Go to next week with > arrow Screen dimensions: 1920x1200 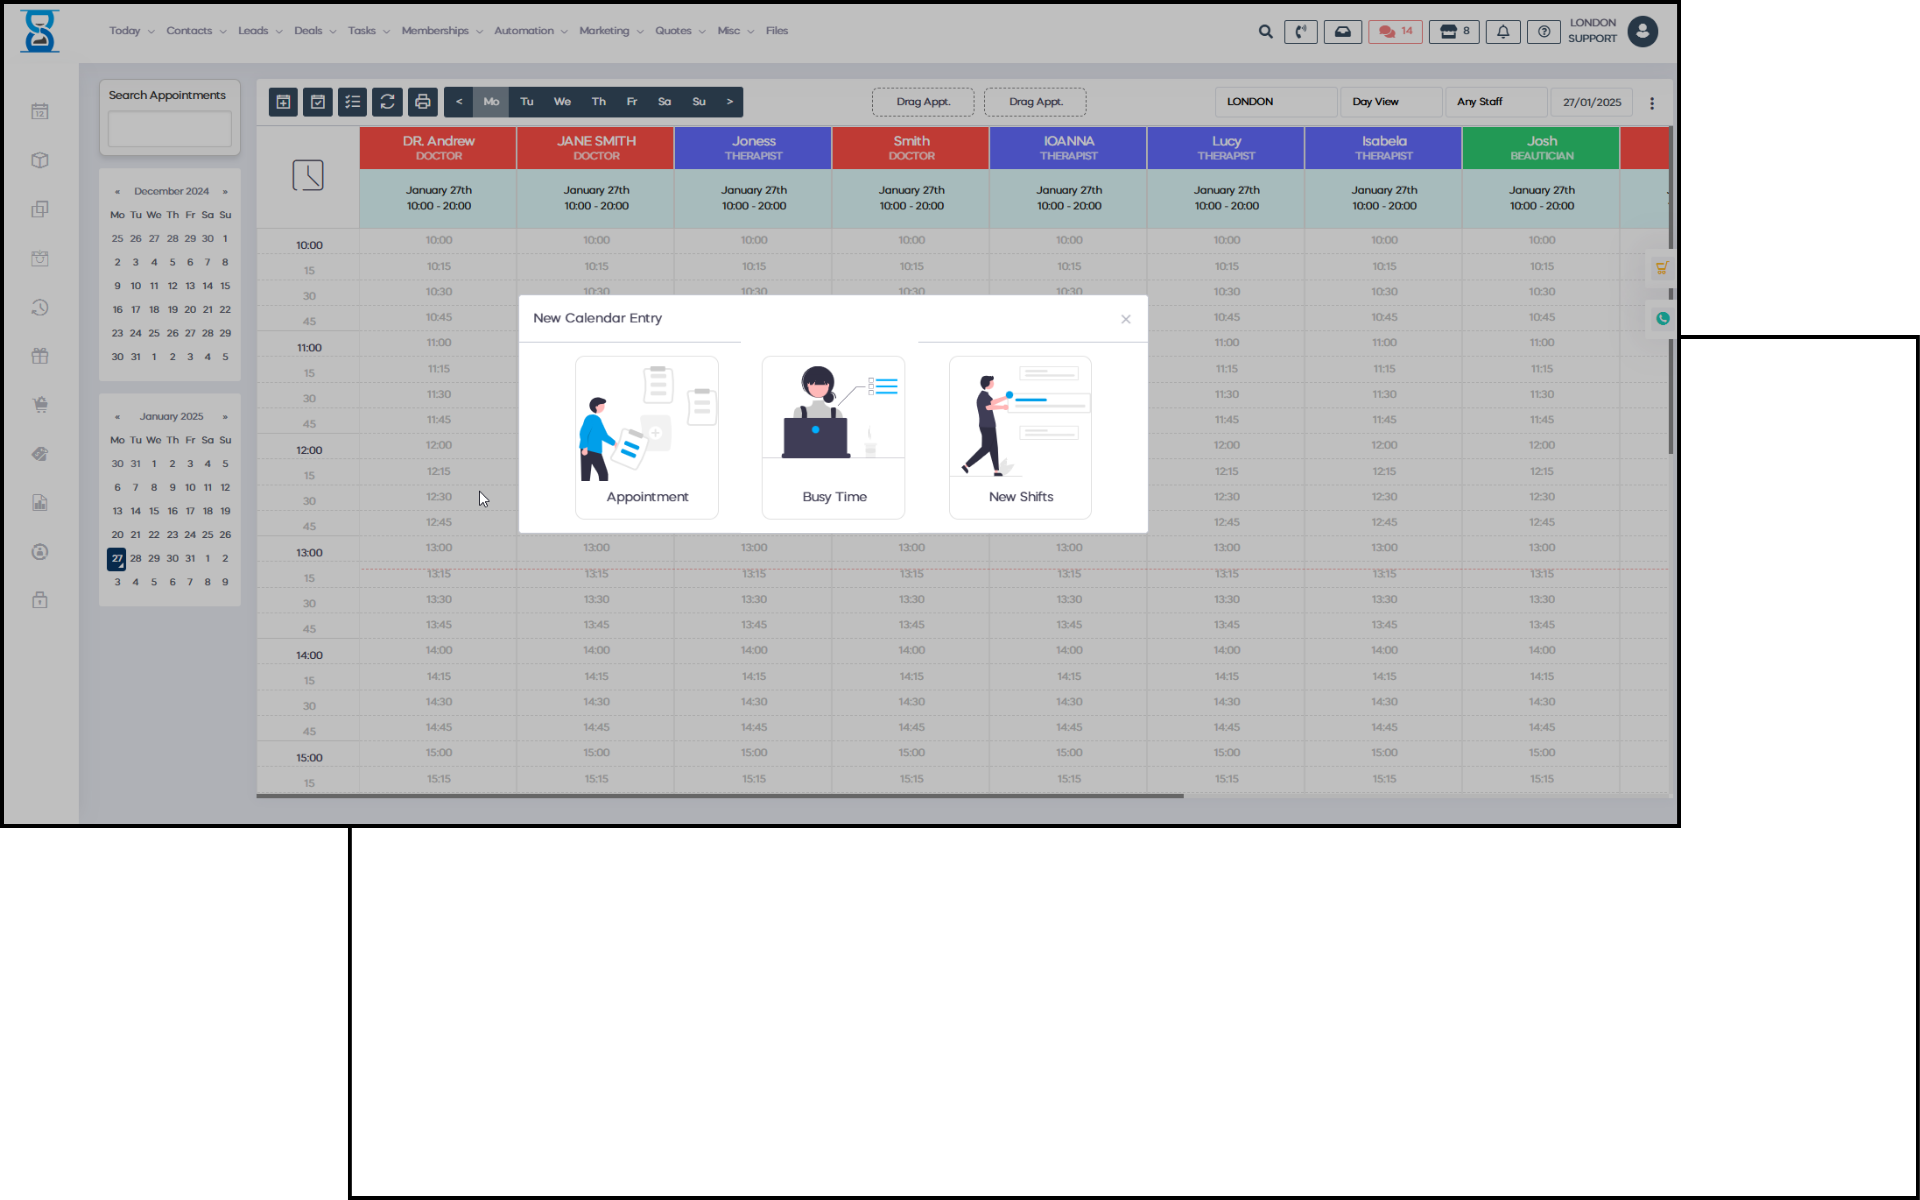pyautogui.click(x=730, y=102)
